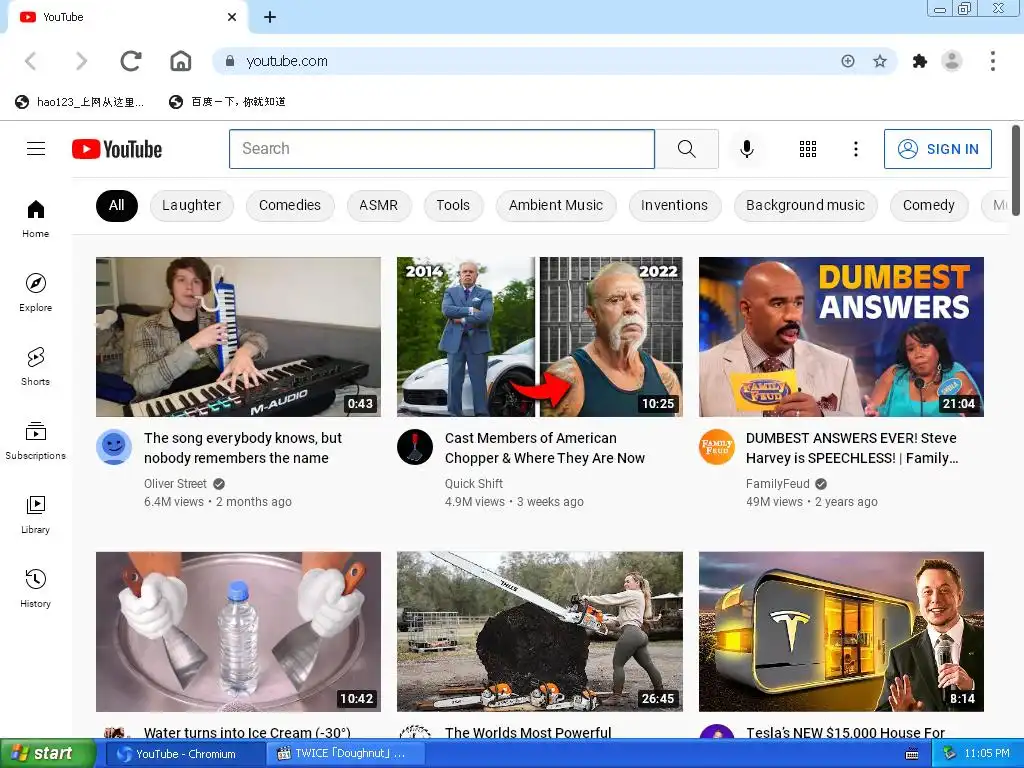Play the Tesla house video thumbnail
Screen dimensions: 1024x768
[841, 632]
